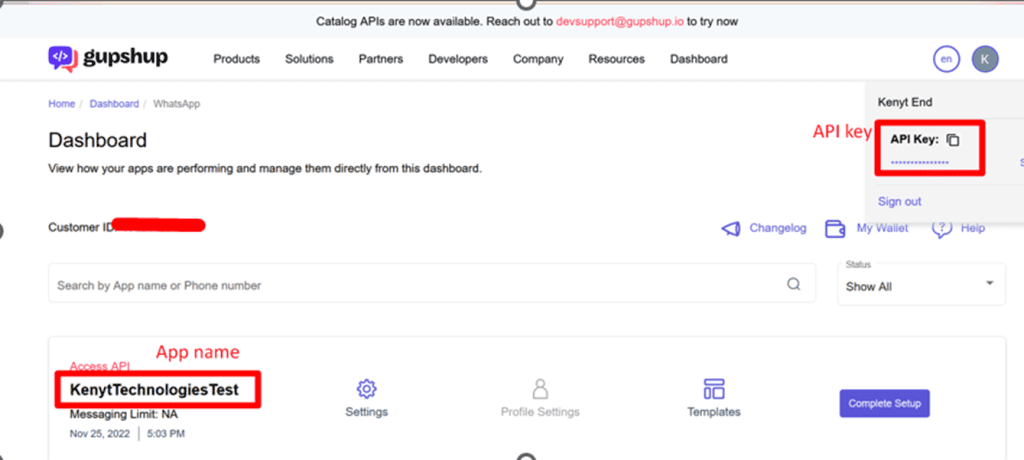Click the Settings label under gear

click(x=366, y=412)
